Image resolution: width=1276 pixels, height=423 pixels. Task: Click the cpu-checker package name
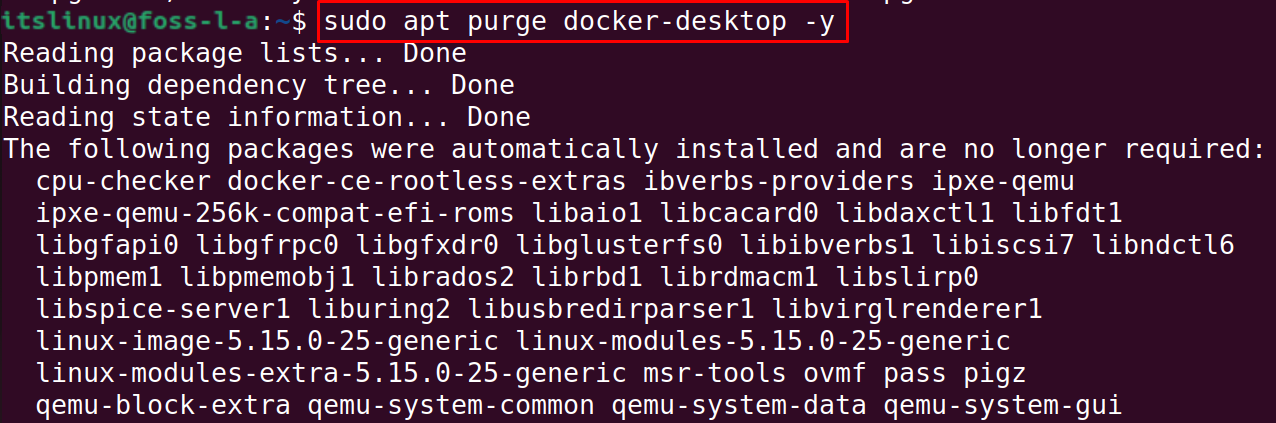[x=123, y=182]
